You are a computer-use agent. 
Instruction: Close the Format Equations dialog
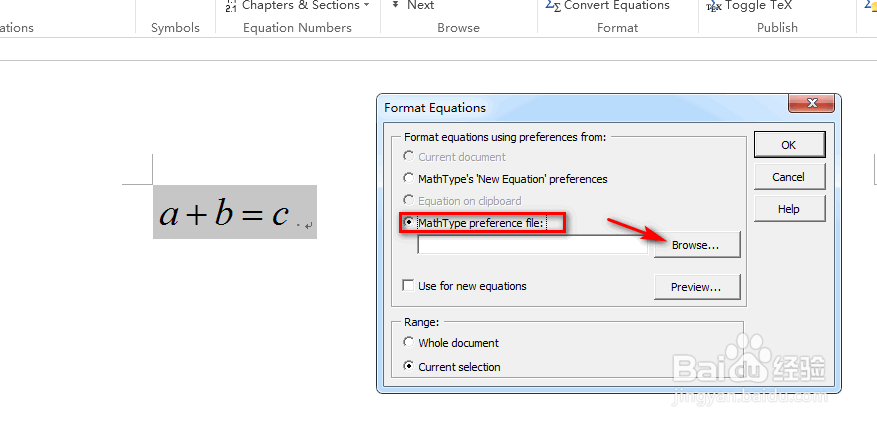[x=811, y=103]
